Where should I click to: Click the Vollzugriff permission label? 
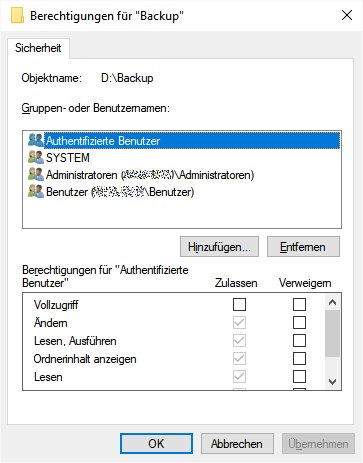tap(56, 305)
